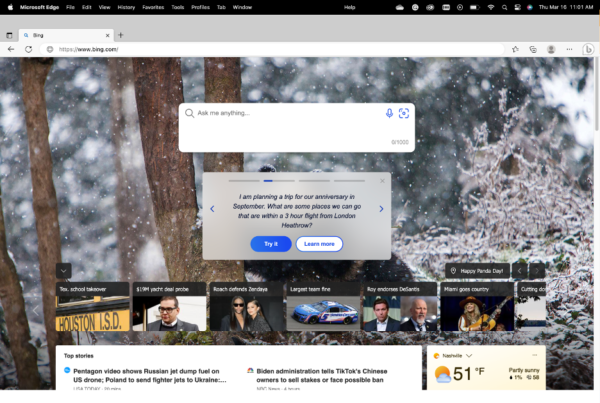
Task: Open the Help menu
Action: (x=349, y=7)
